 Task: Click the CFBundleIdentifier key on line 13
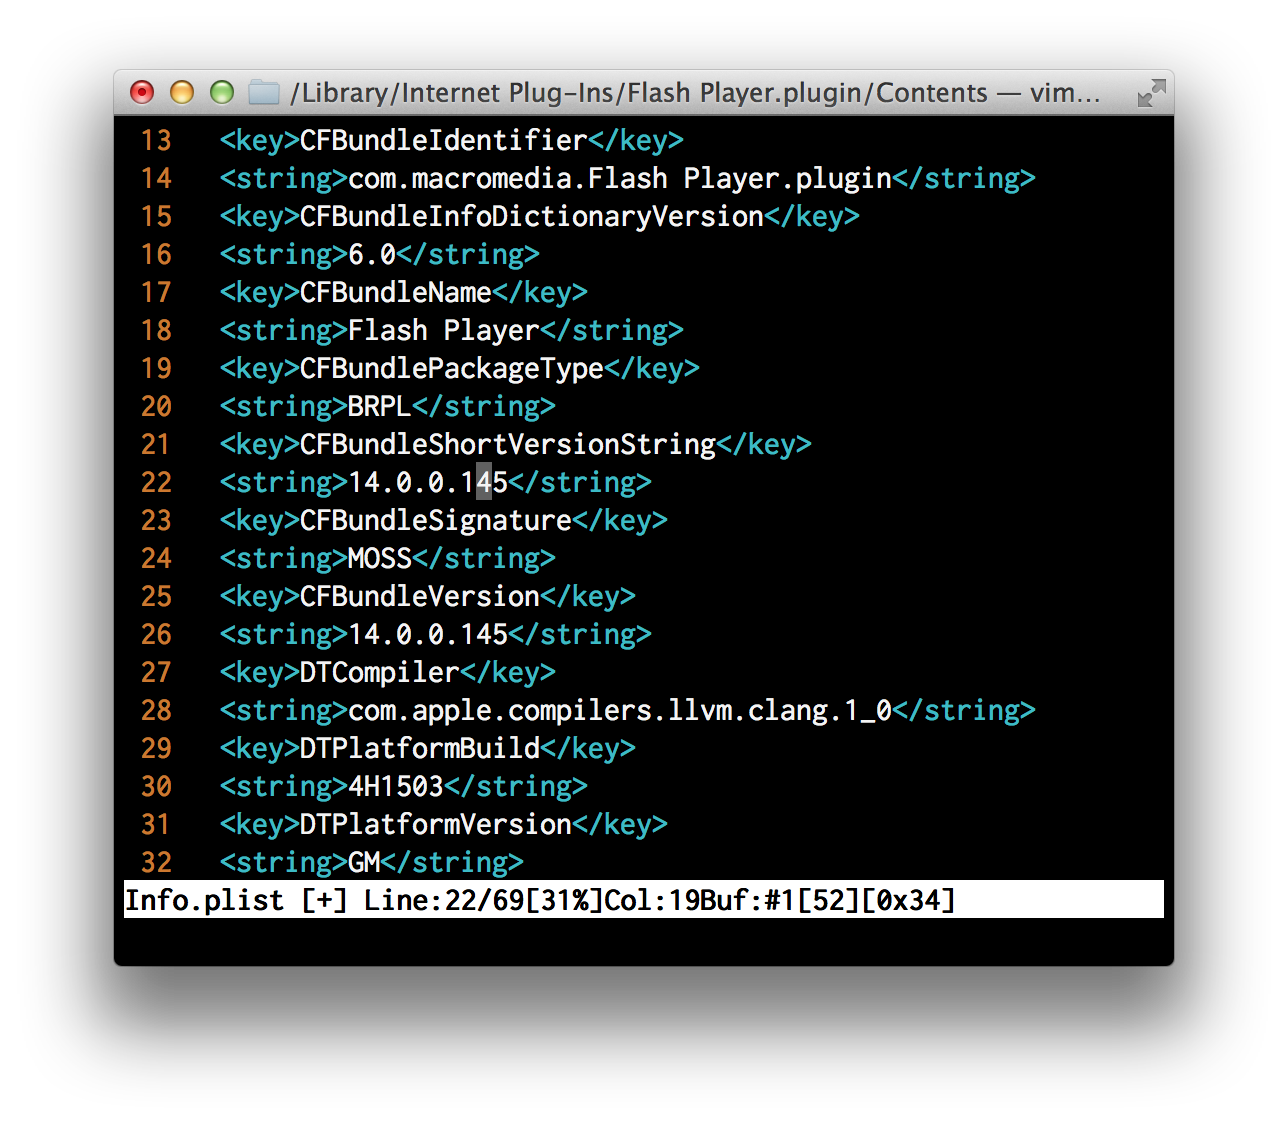444,140
